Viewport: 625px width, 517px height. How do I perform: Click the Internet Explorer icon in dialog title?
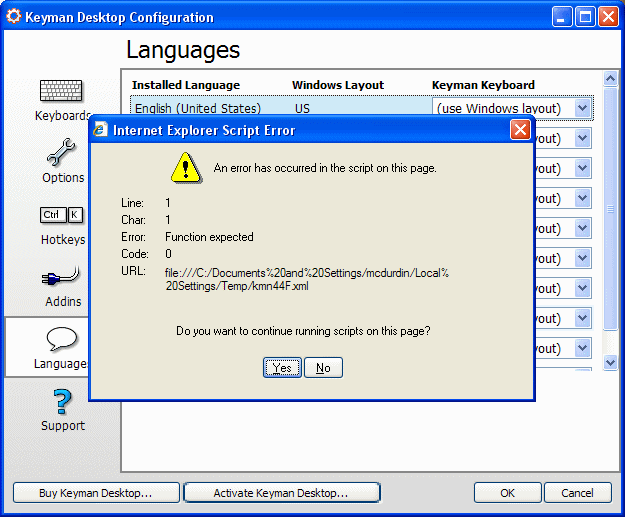pyautogui.click(x=100, y=130)
